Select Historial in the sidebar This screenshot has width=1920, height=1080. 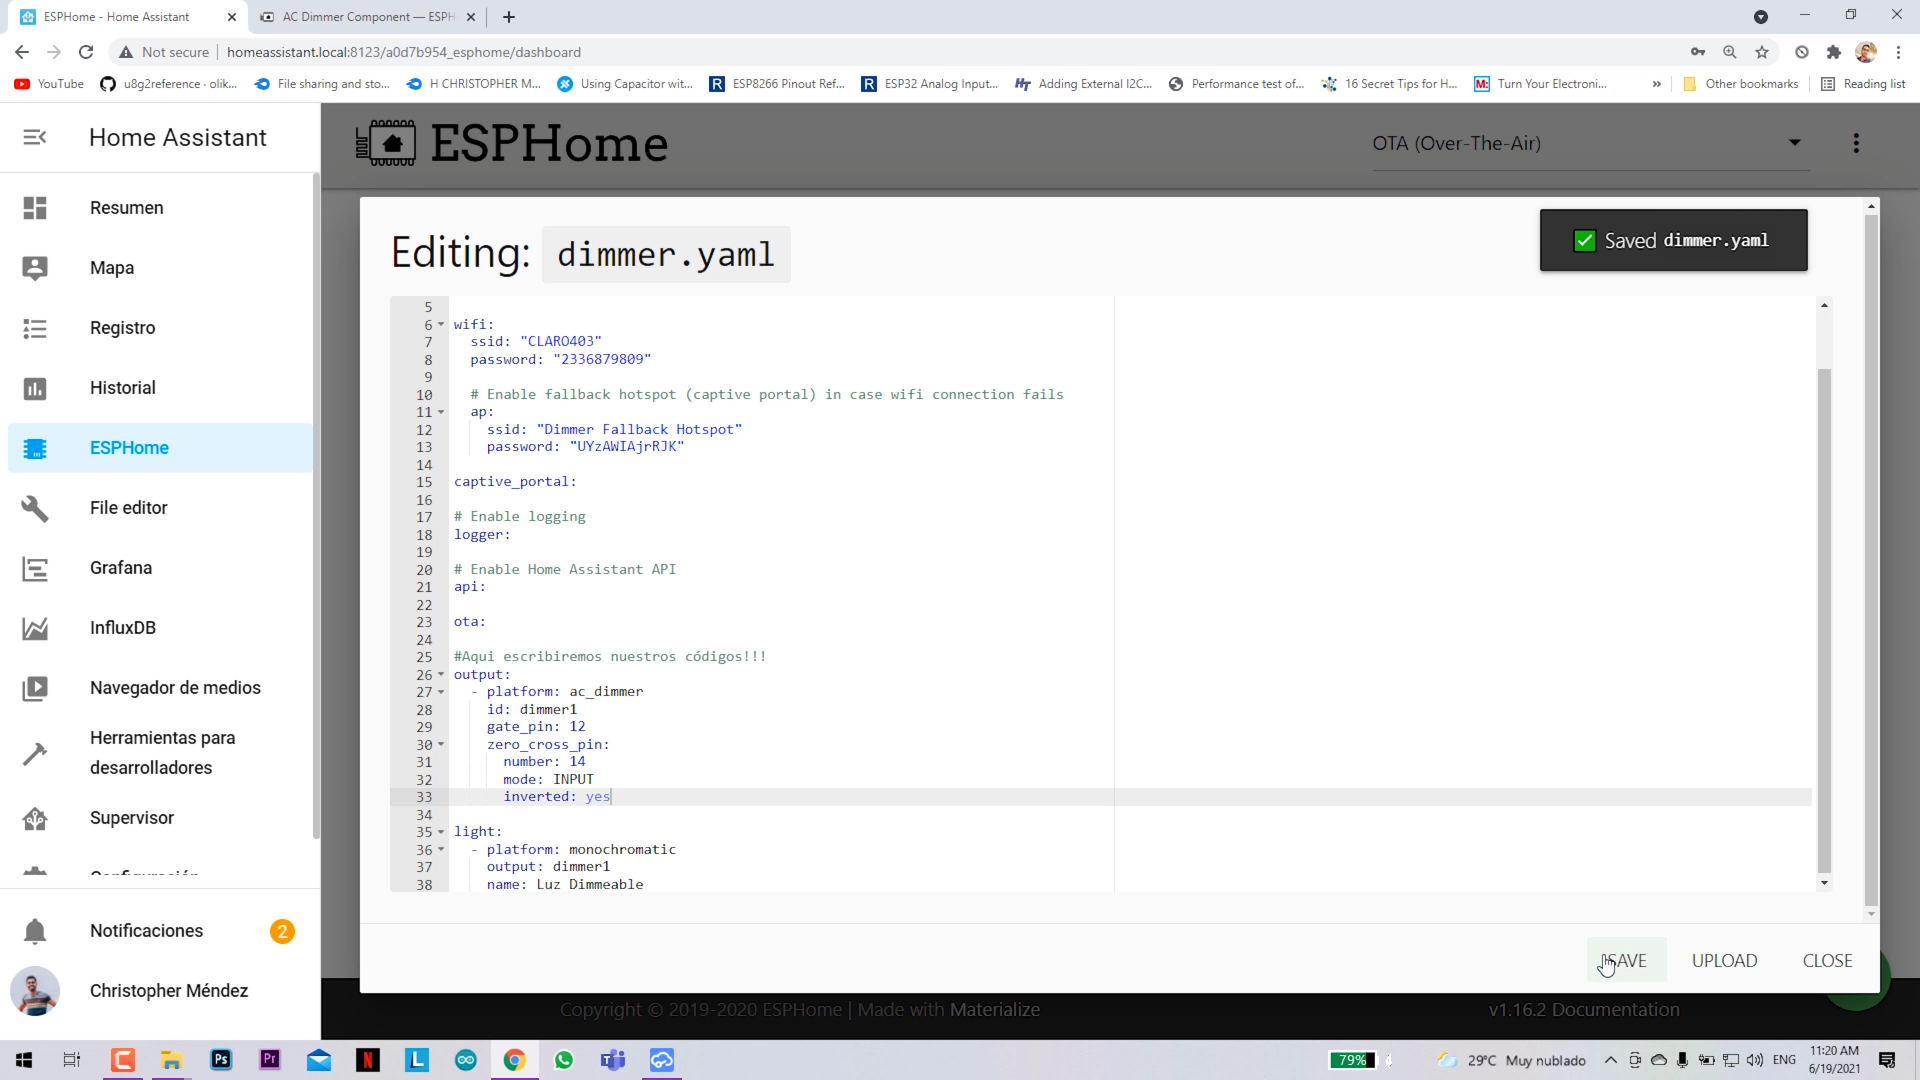[x=122, y=388]
